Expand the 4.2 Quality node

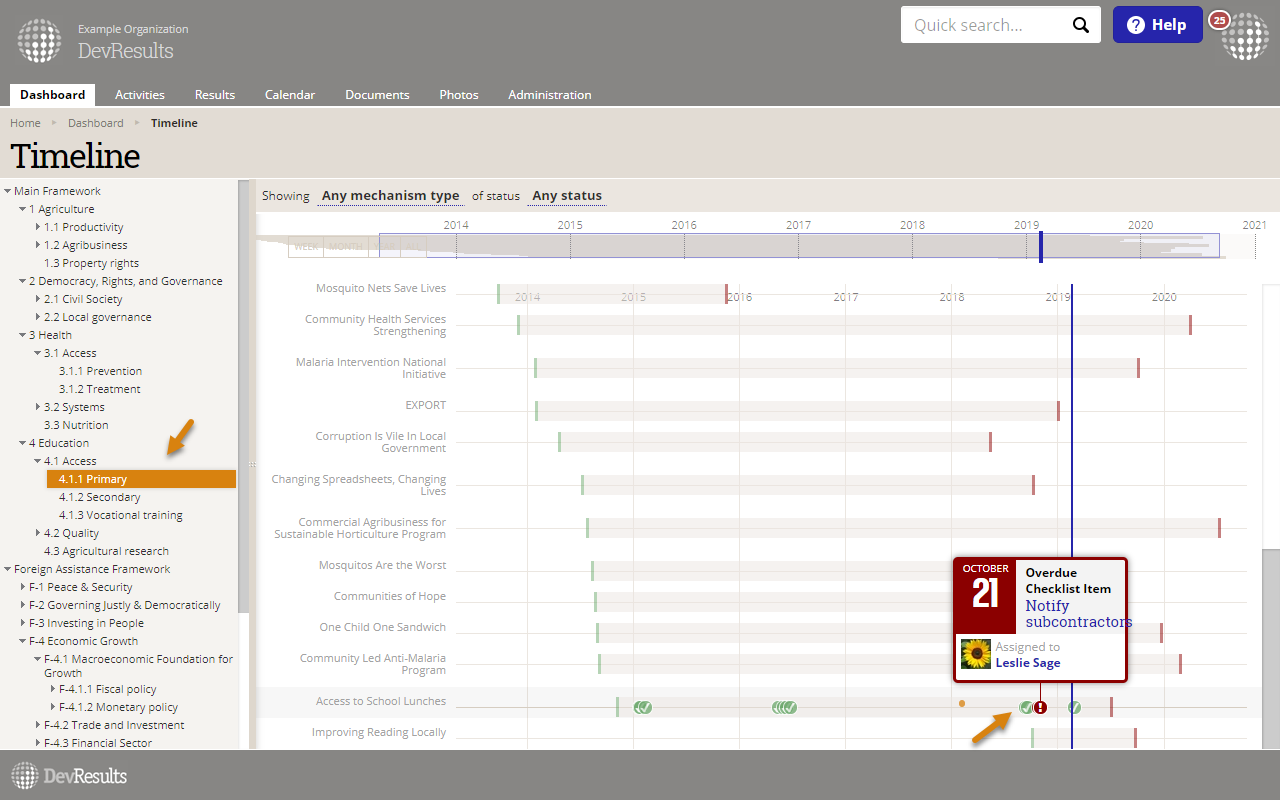pyautogui.click(x=38, y=533)
